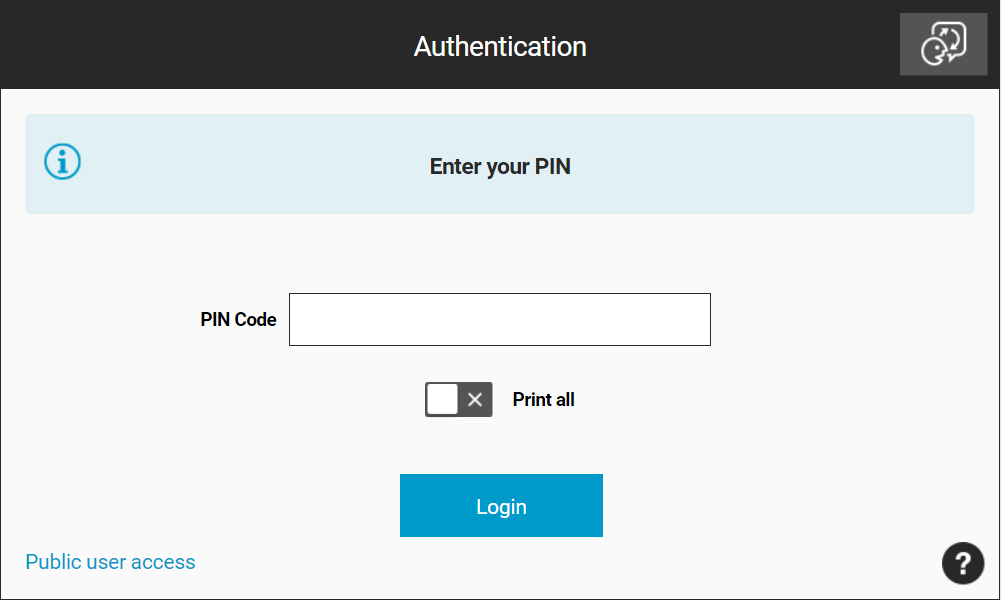Click the X mark on Print all switch
Viewport: 1001px width, 600px height.
[x=474, y=400]
